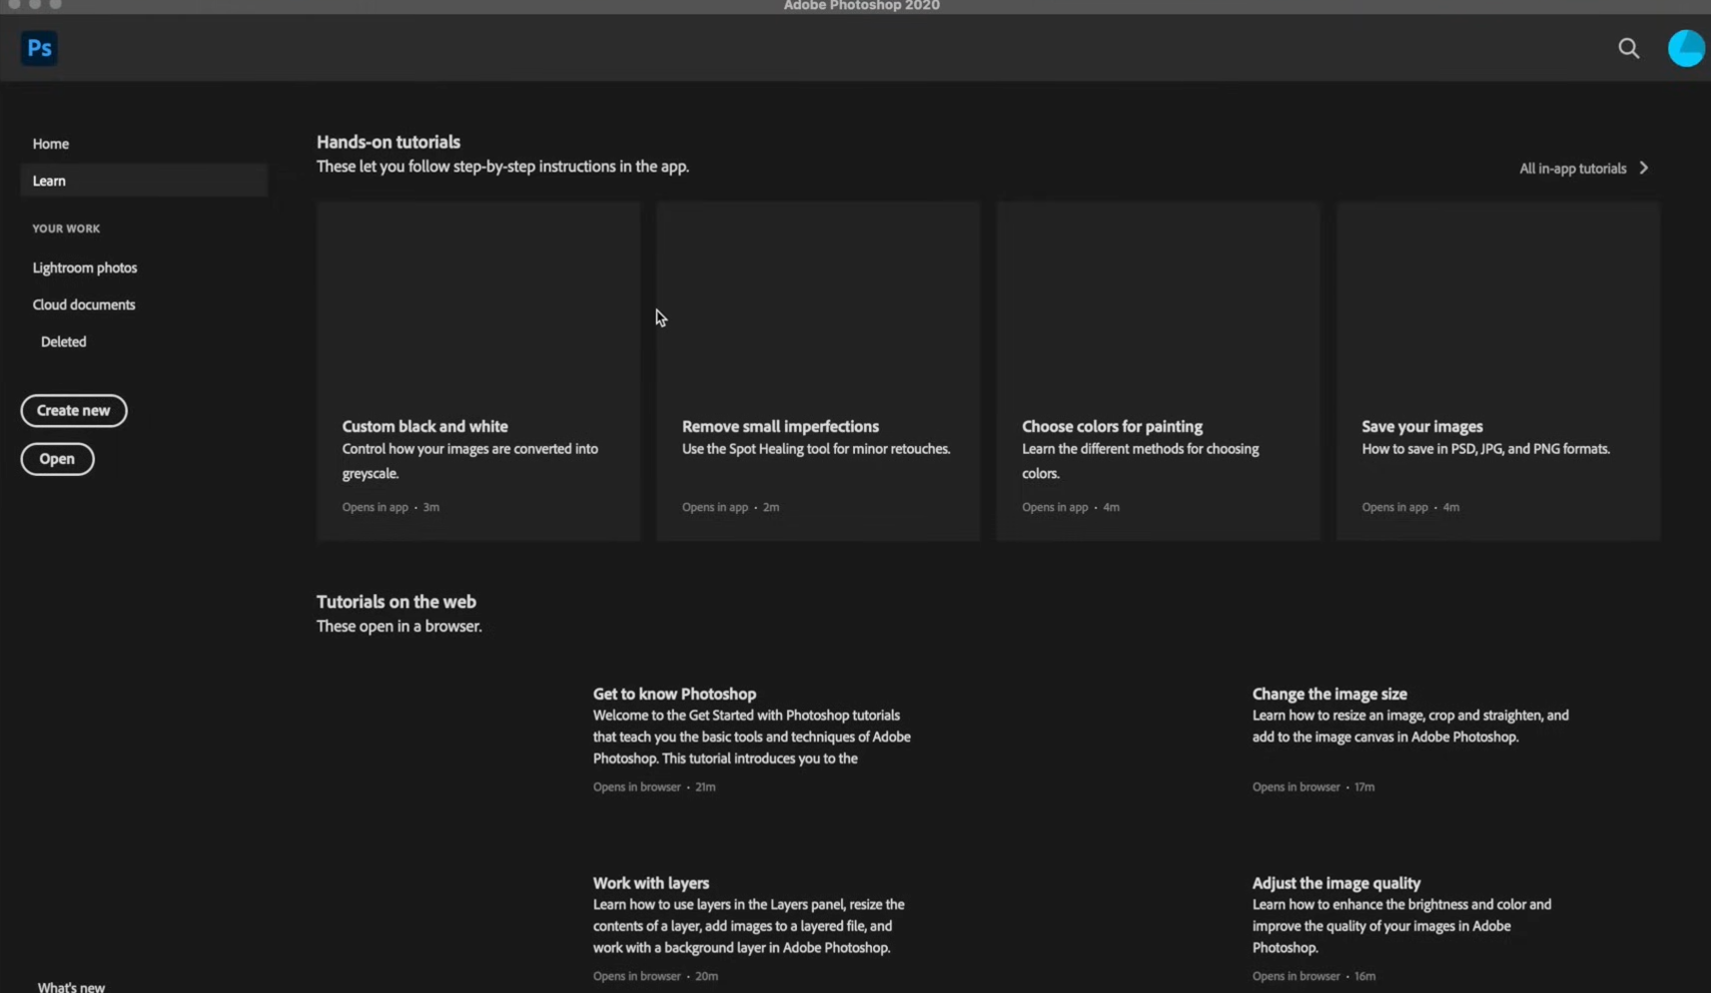Viewport: 1711px width, 993px height.
Task: View Deleted files
Action: [63, 341]
